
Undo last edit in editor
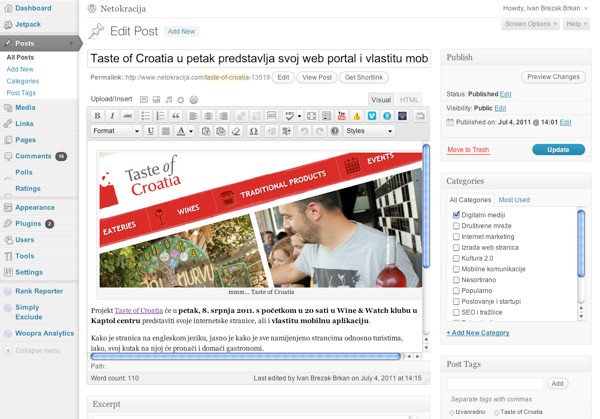[304, 131]
